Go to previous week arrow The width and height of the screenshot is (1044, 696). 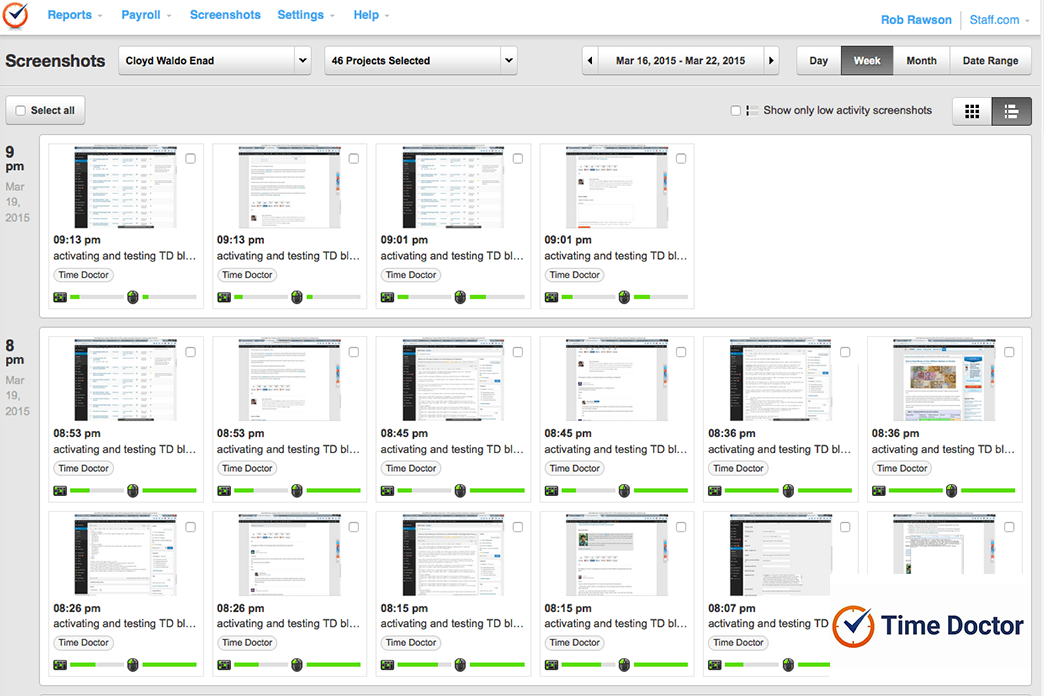(591, 61)
